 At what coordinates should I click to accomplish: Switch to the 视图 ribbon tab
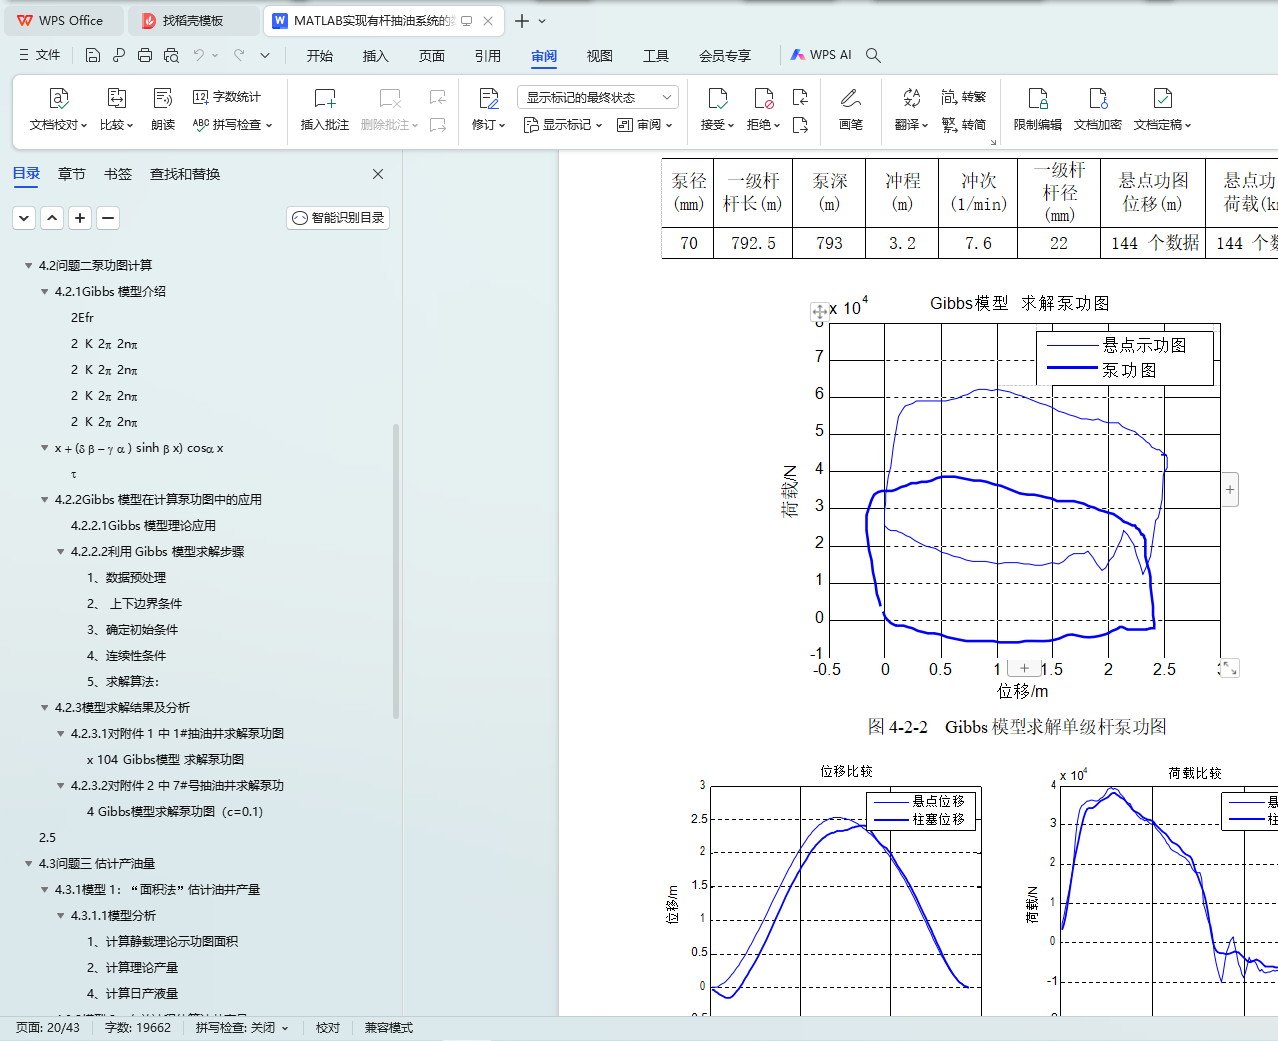tap(600, 56)
